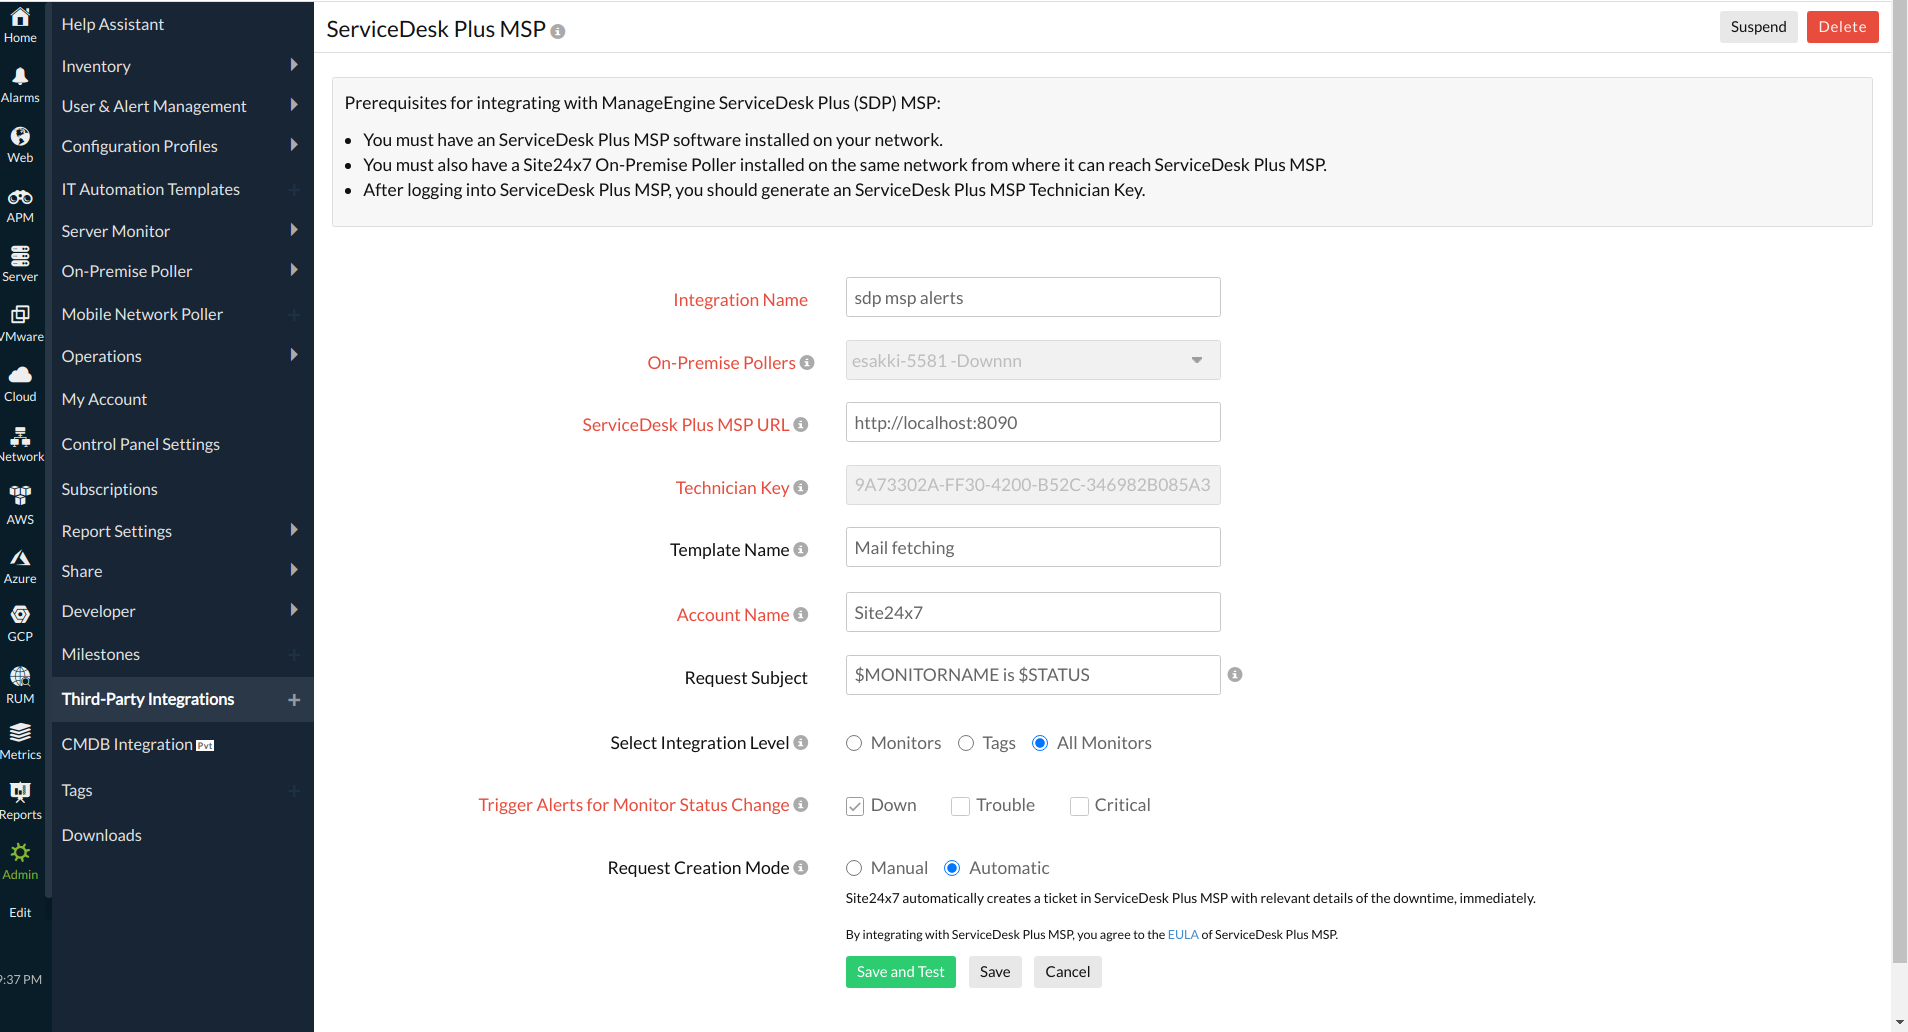Screen dimensions: 1908x1032
Task: Navigate to the Network section
Action: (21, 443)
